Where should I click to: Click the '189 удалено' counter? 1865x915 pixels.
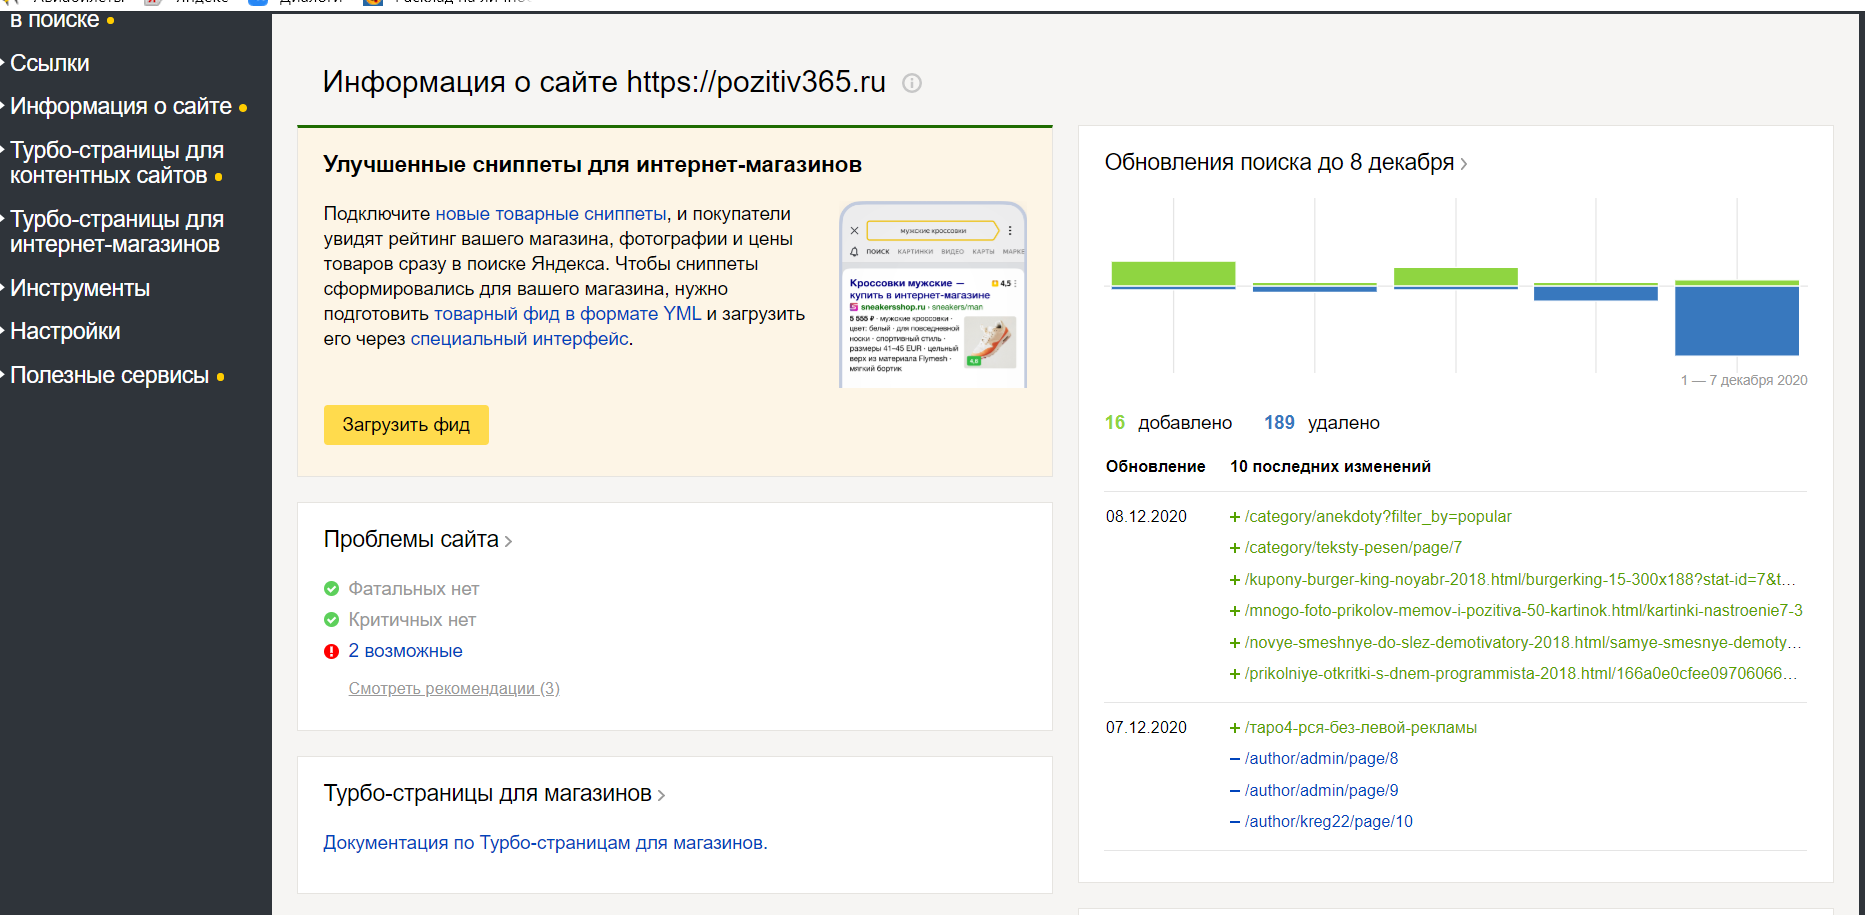1322,423
